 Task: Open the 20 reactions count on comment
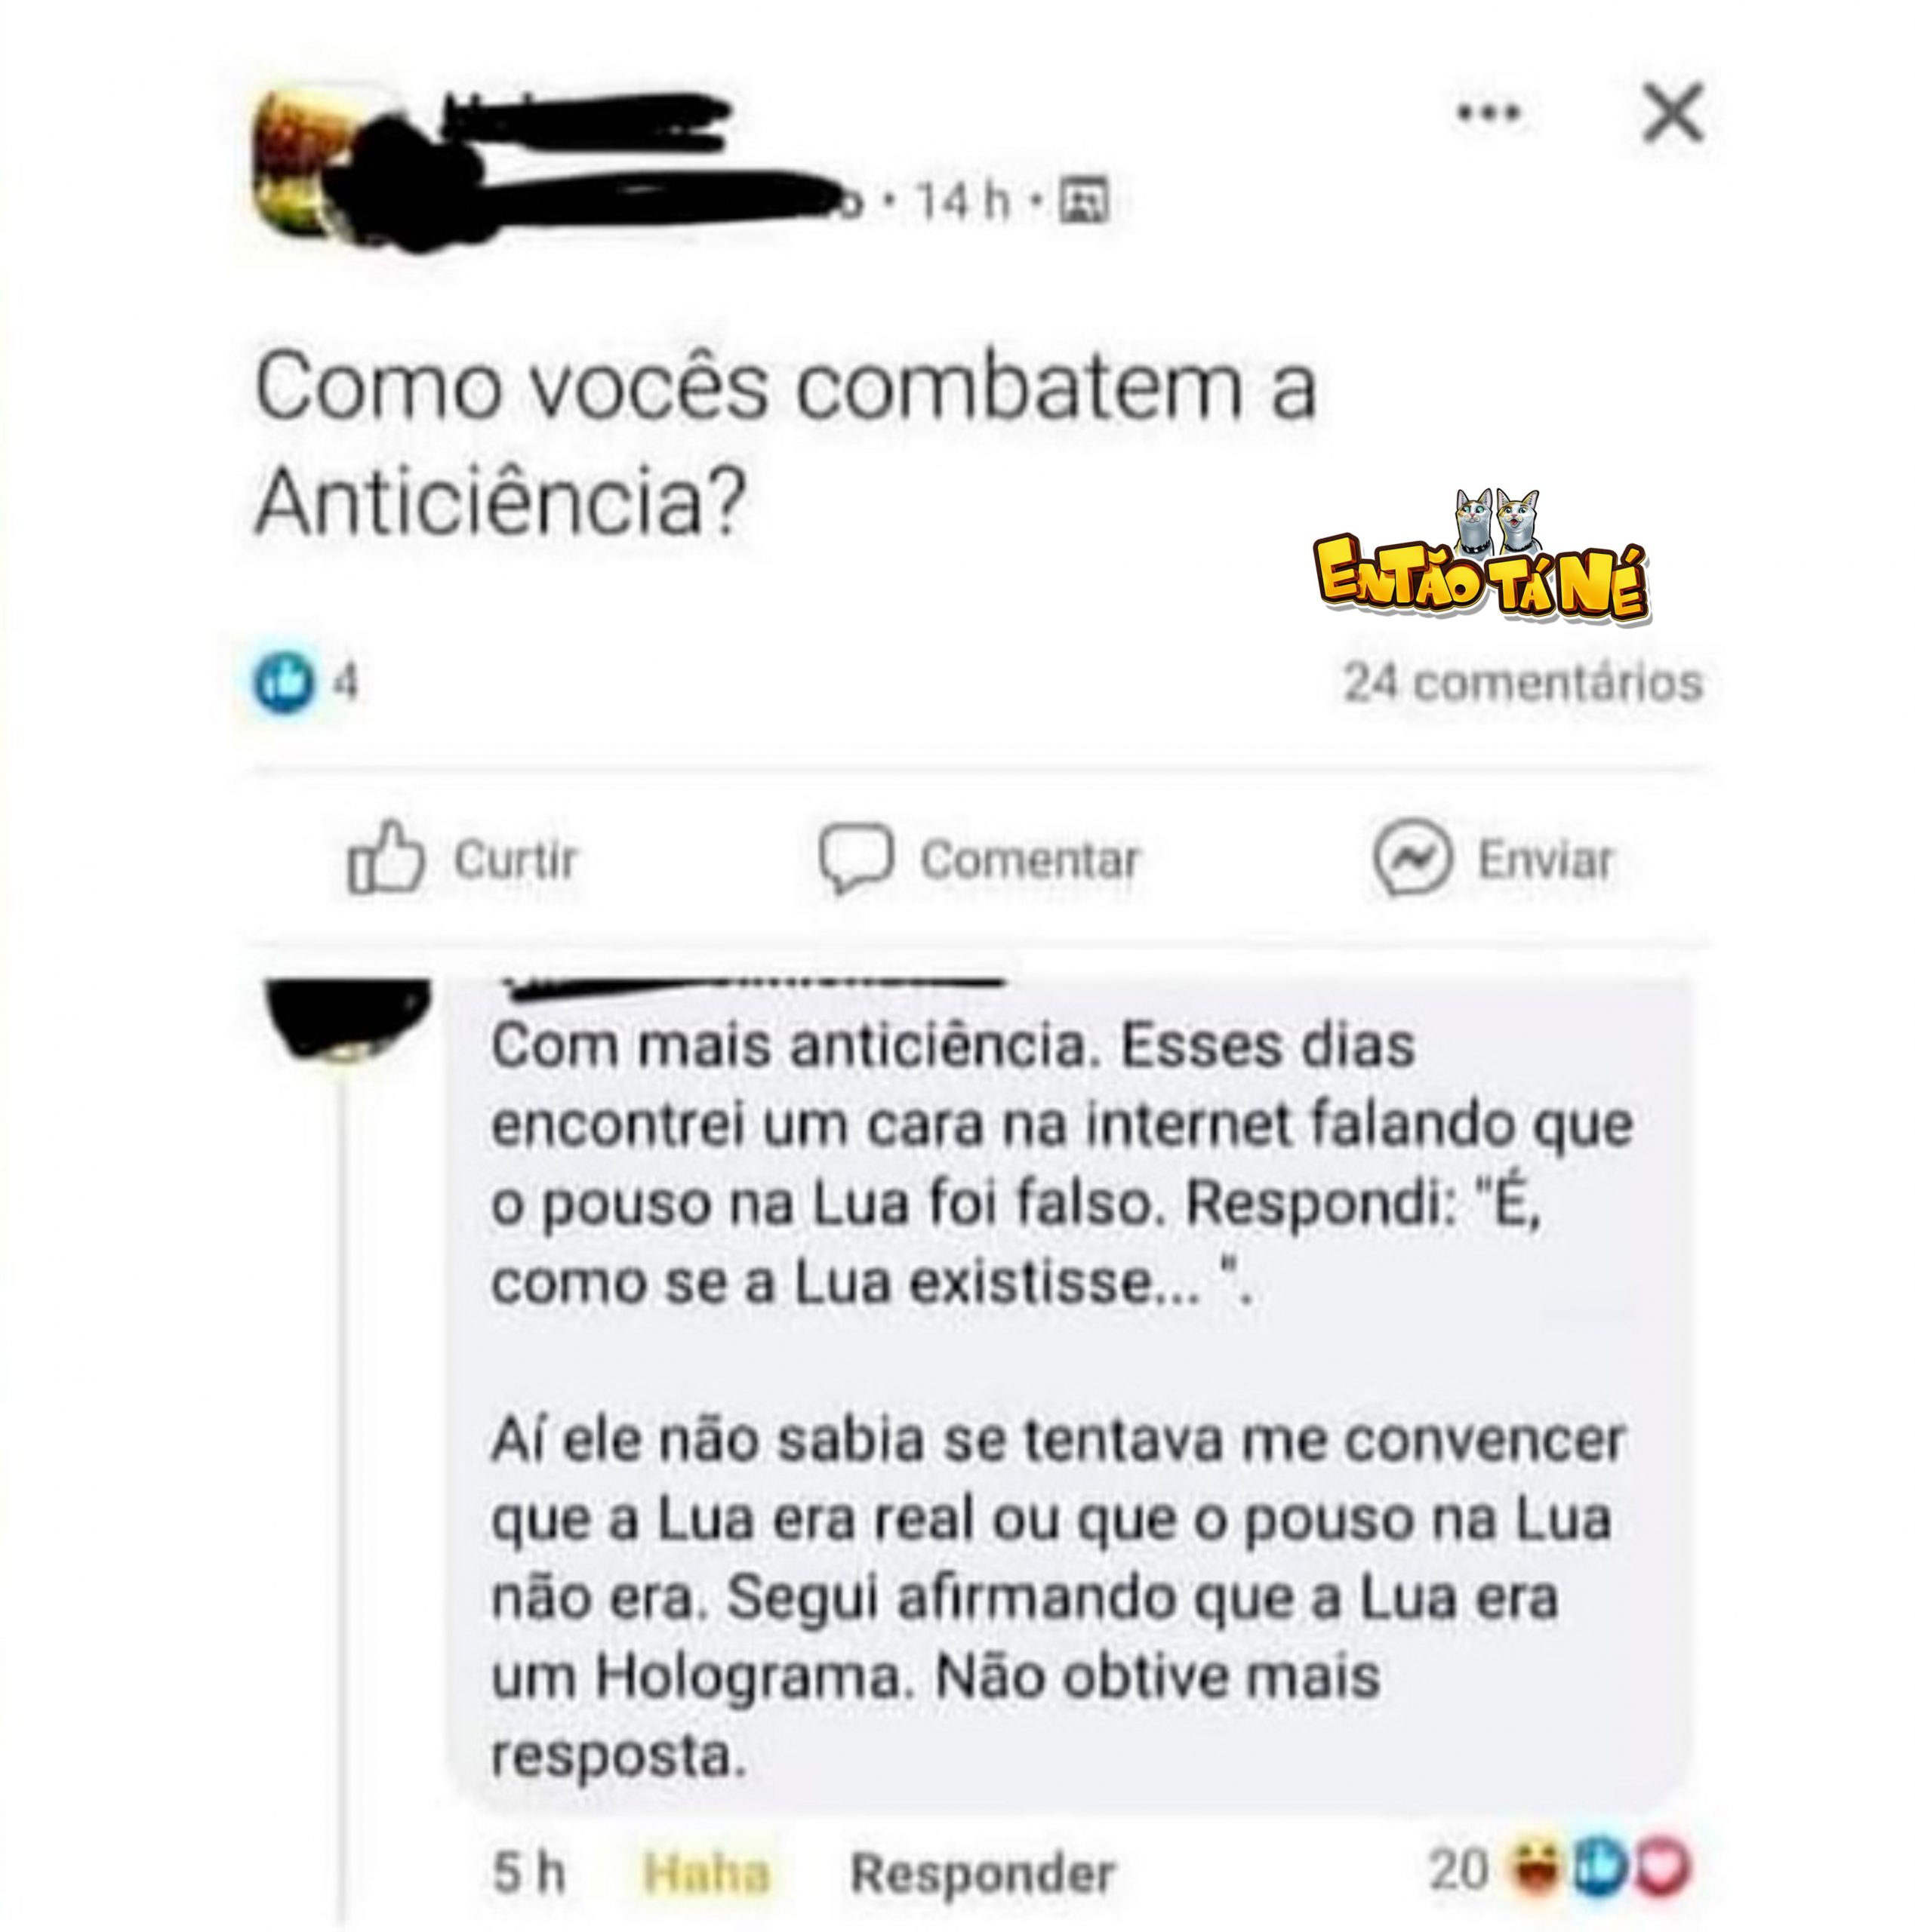coord(1458,1868)
